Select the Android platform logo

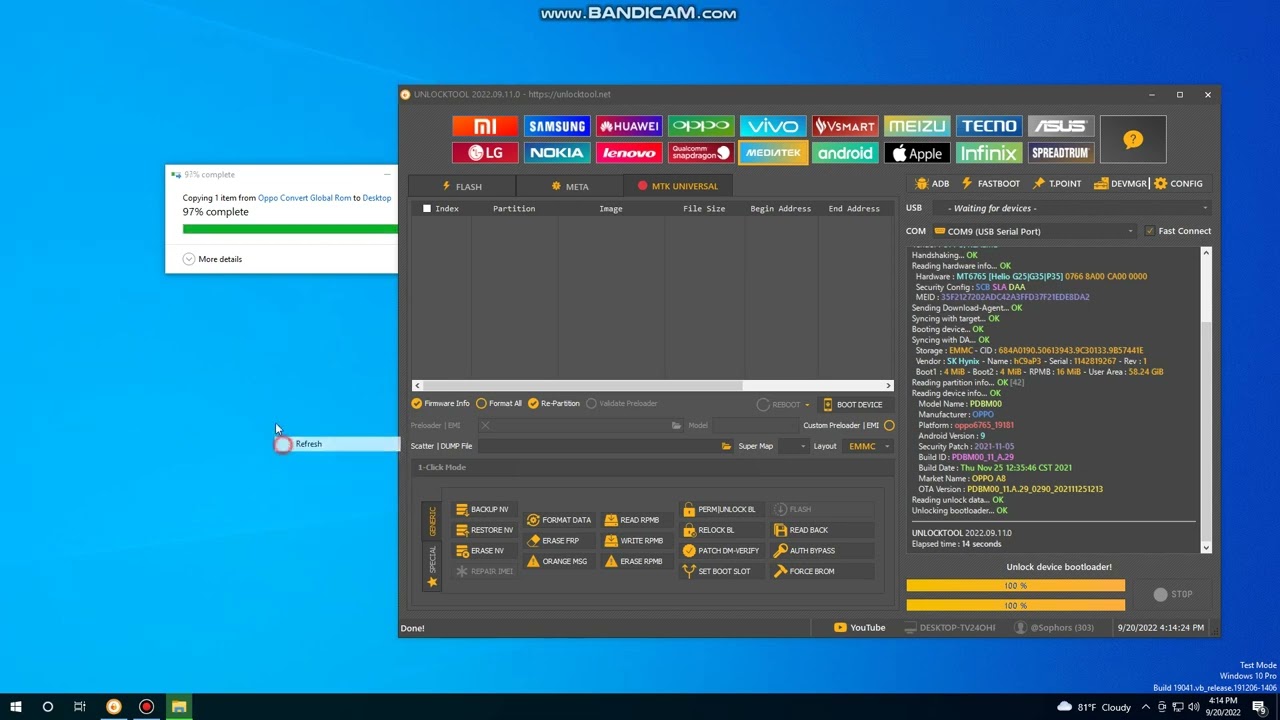845,153
